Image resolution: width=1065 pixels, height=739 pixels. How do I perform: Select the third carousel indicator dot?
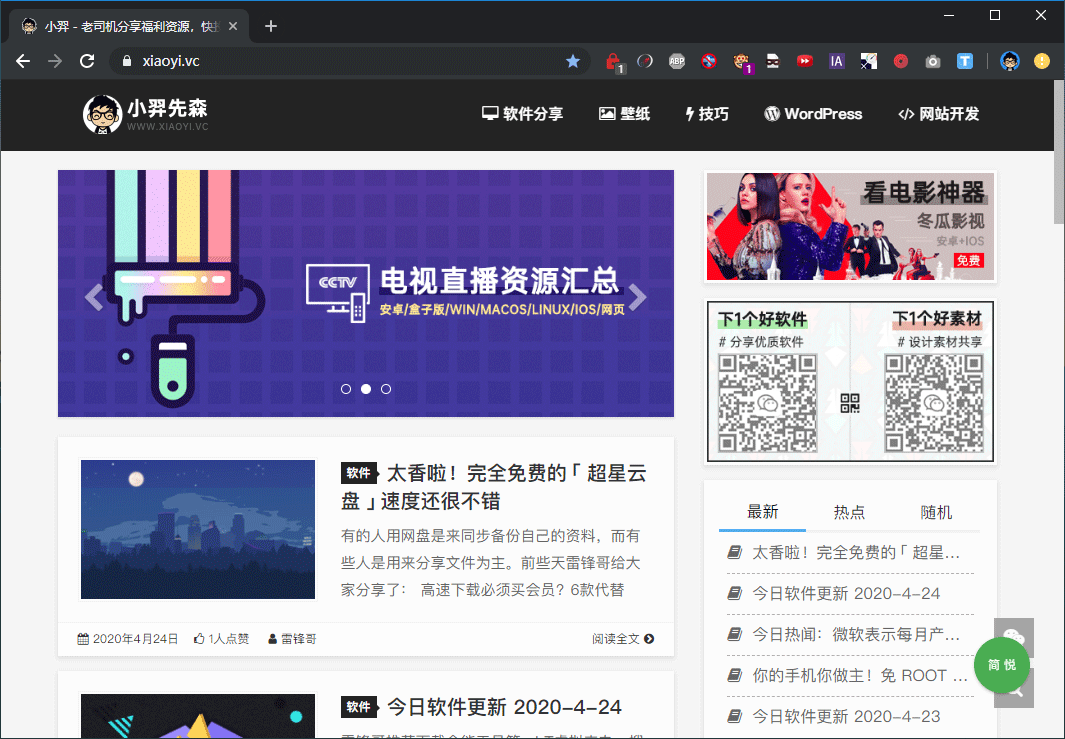(x=386, y=389)
